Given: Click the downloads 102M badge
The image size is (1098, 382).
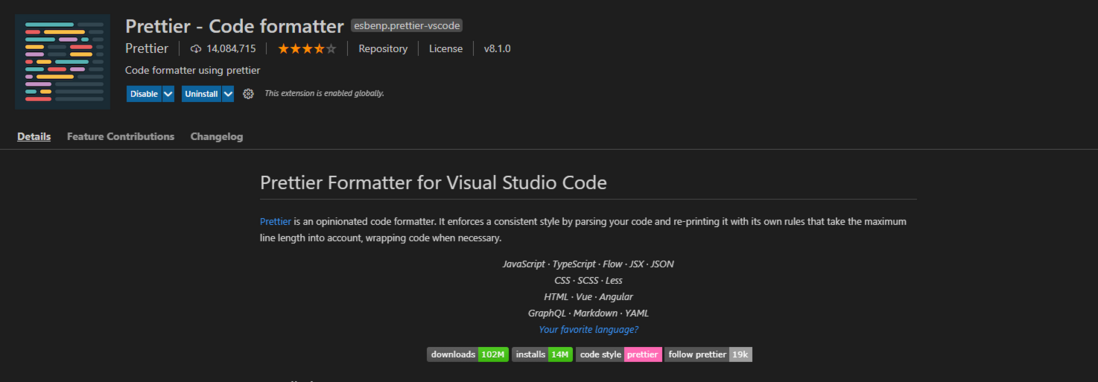Looking at the screenshot, I should (468, 355).
